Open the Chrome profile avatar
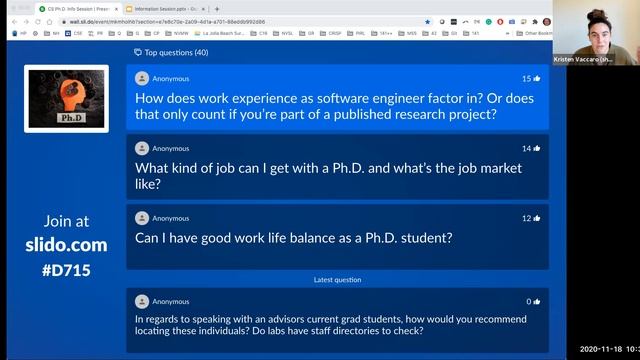This screenshot has width=640, height=360. click(x=547, y=22)
